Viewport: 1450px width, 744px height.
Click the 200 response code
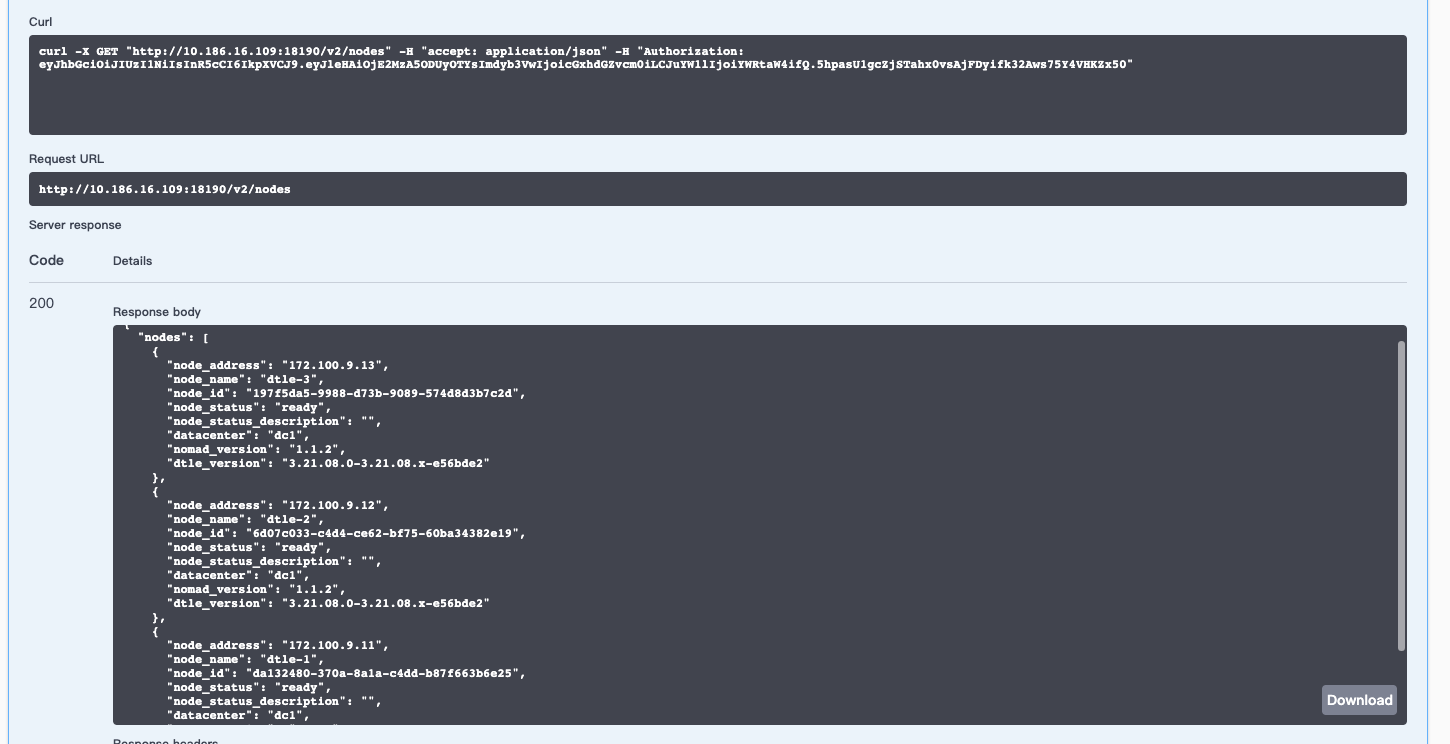point(41,302)
